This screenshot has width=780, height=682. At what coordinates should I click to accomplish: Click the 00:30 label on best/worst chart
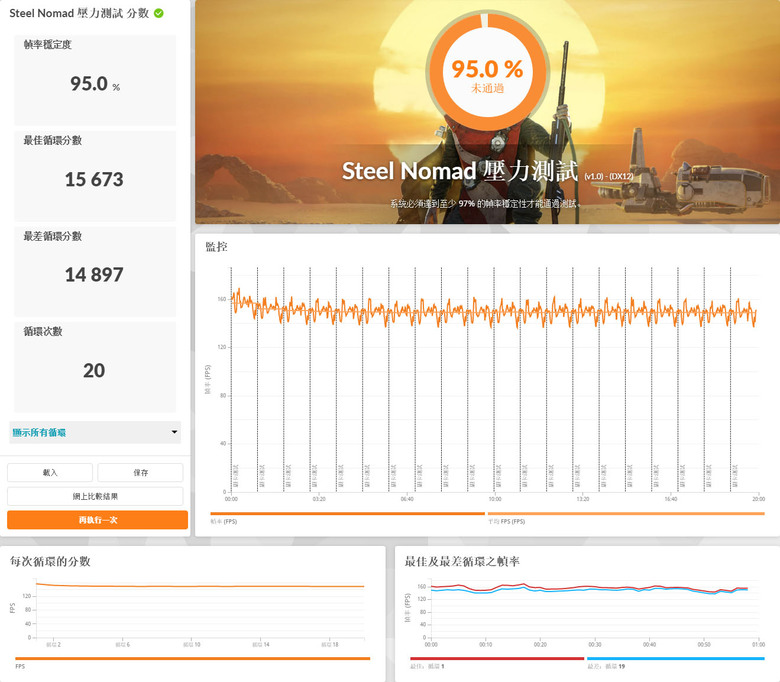(594, 644)
